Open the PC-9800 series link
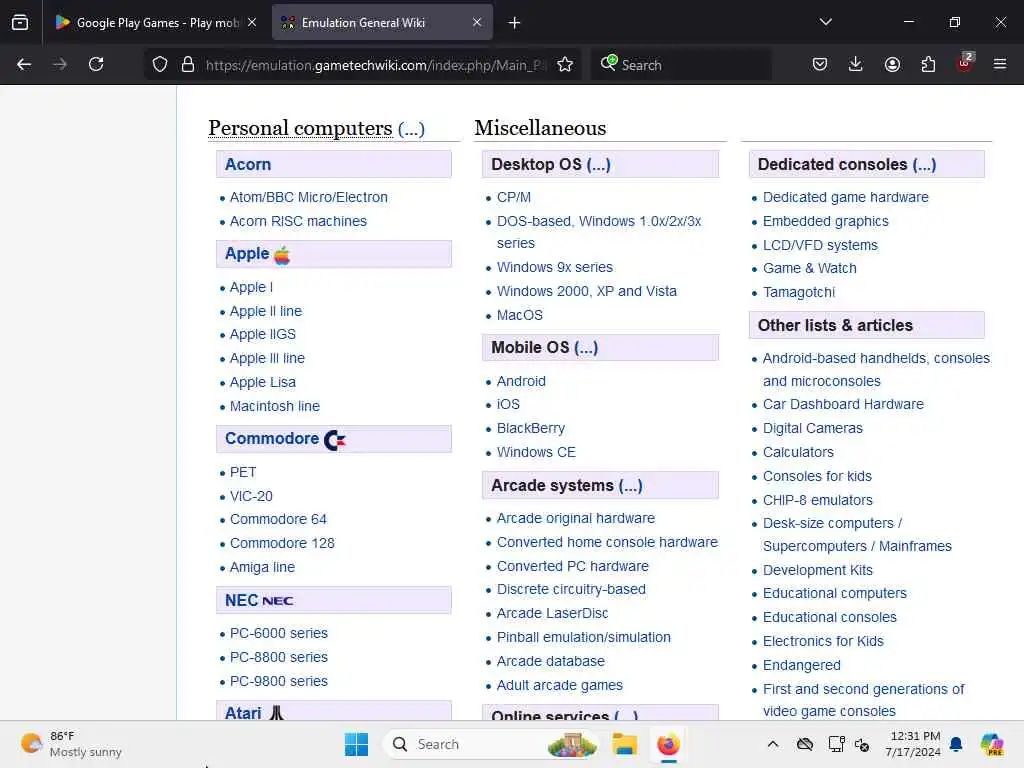 [279, 681]
